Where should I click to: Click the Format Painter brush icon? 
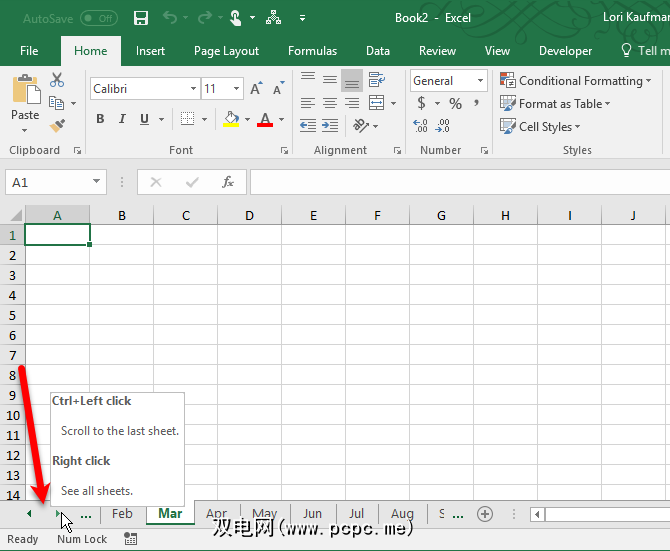click(57, 126)
